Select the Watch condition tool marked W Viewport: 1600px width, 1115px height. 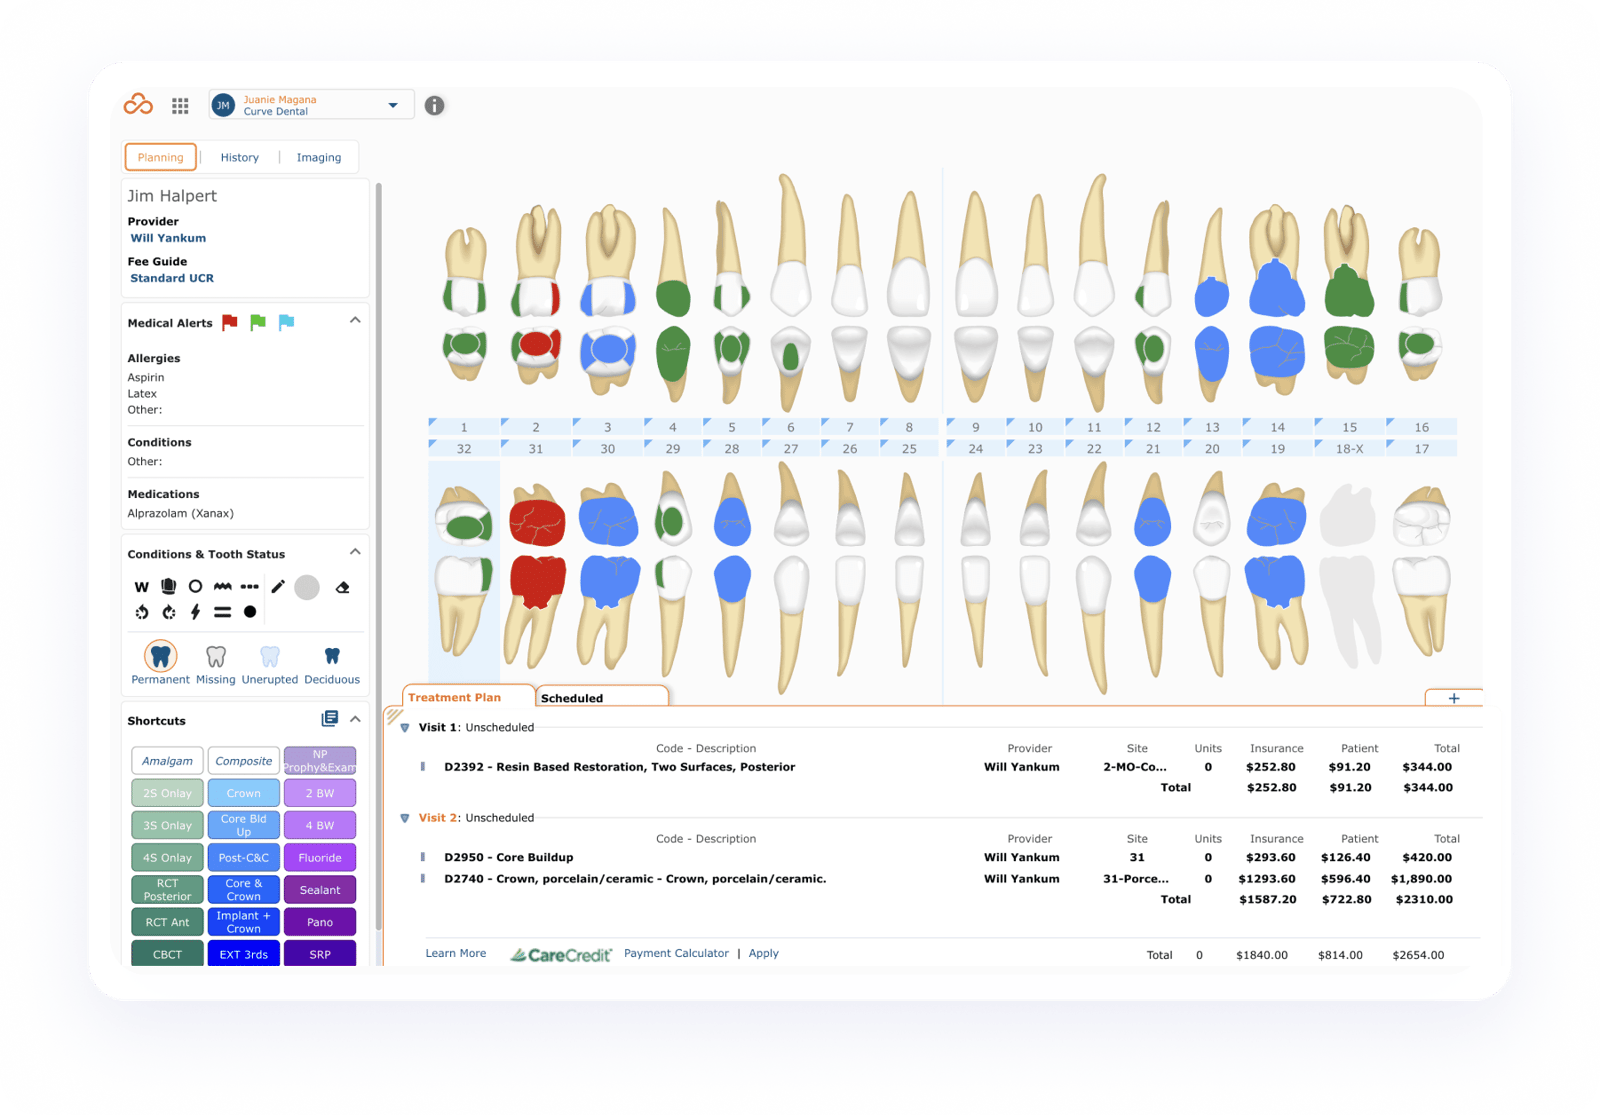[x=142, y=587]
